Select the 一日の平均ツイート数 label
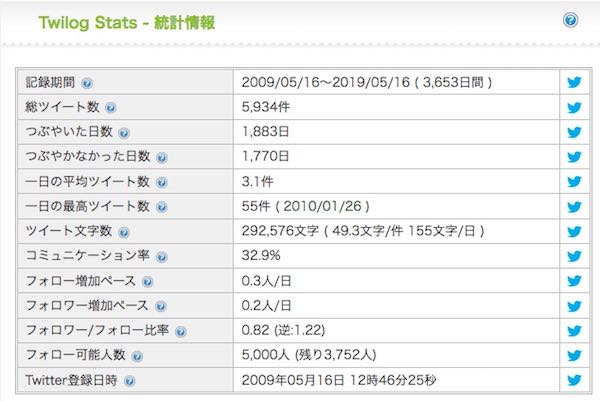This screenshot has width=600, height=401. click(x=88, y=181)
